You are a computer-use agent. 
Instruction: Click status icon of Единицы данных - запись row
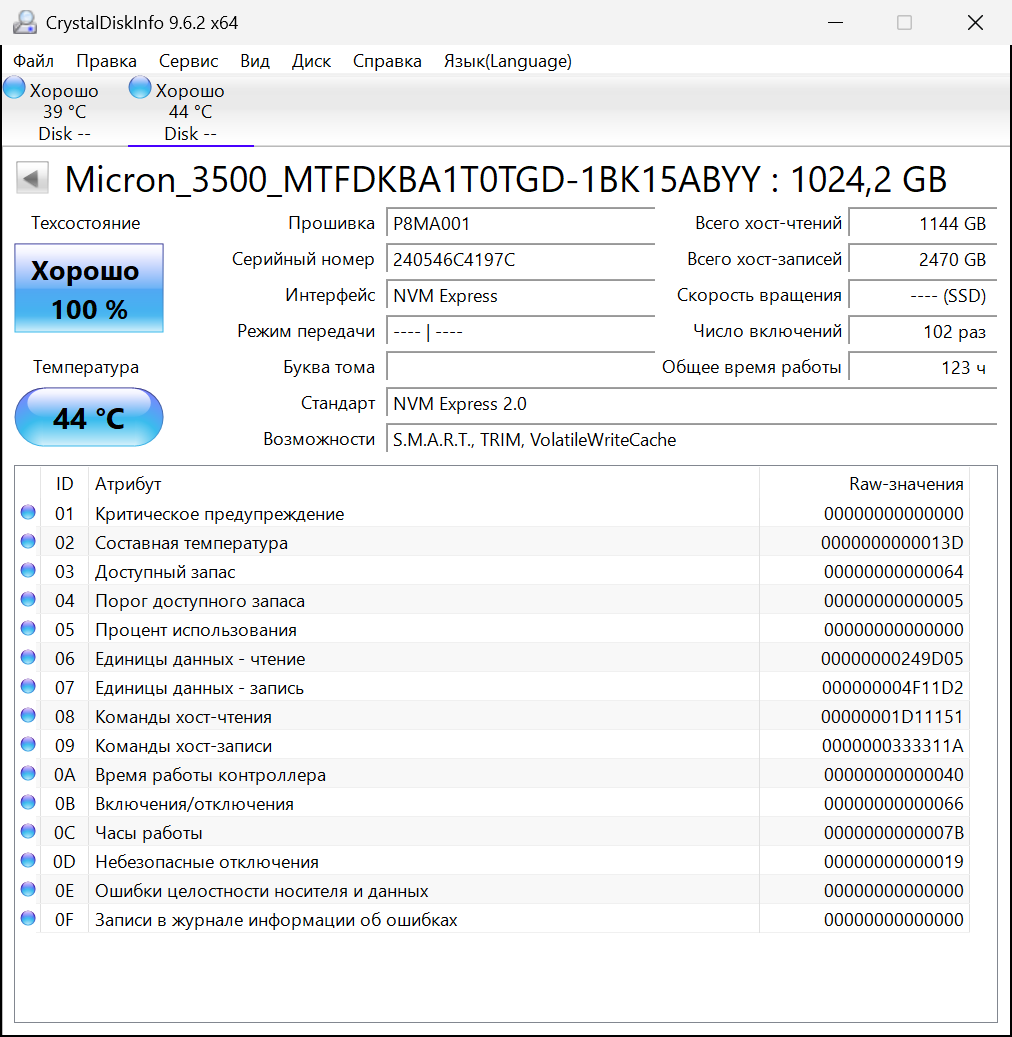tap(28, 686)
